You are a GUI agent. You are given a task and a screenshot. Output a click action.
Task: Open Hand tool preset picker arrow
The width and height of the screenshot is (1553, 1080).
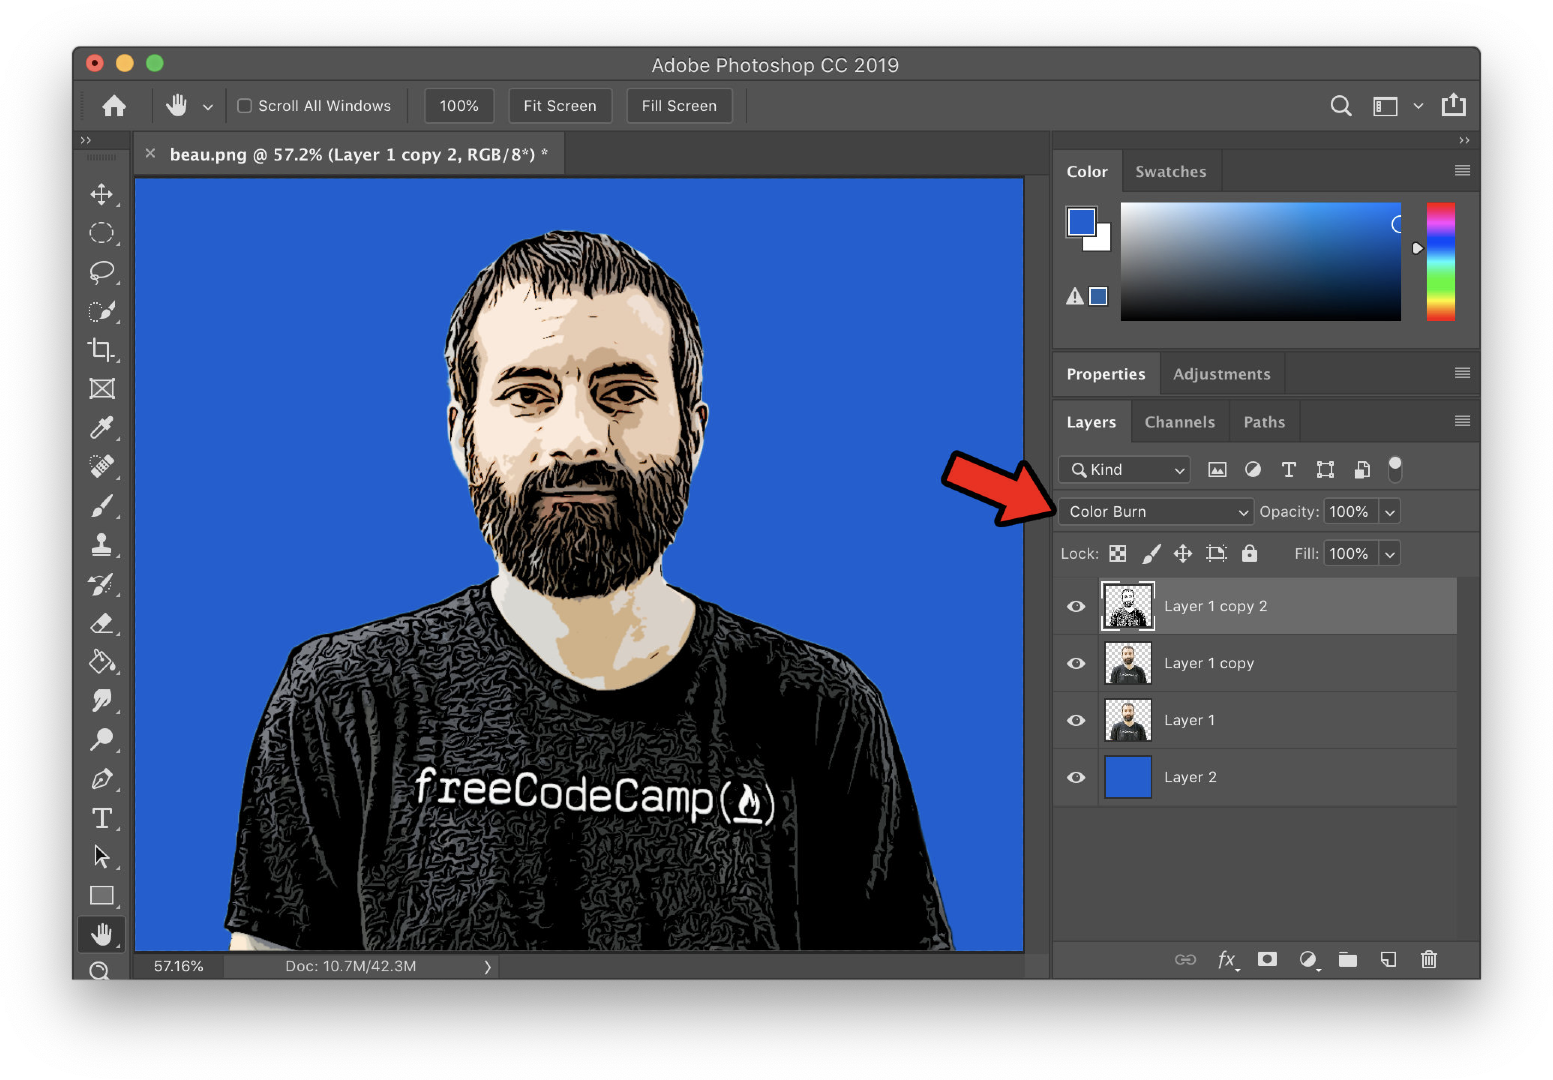click(208, 106)
